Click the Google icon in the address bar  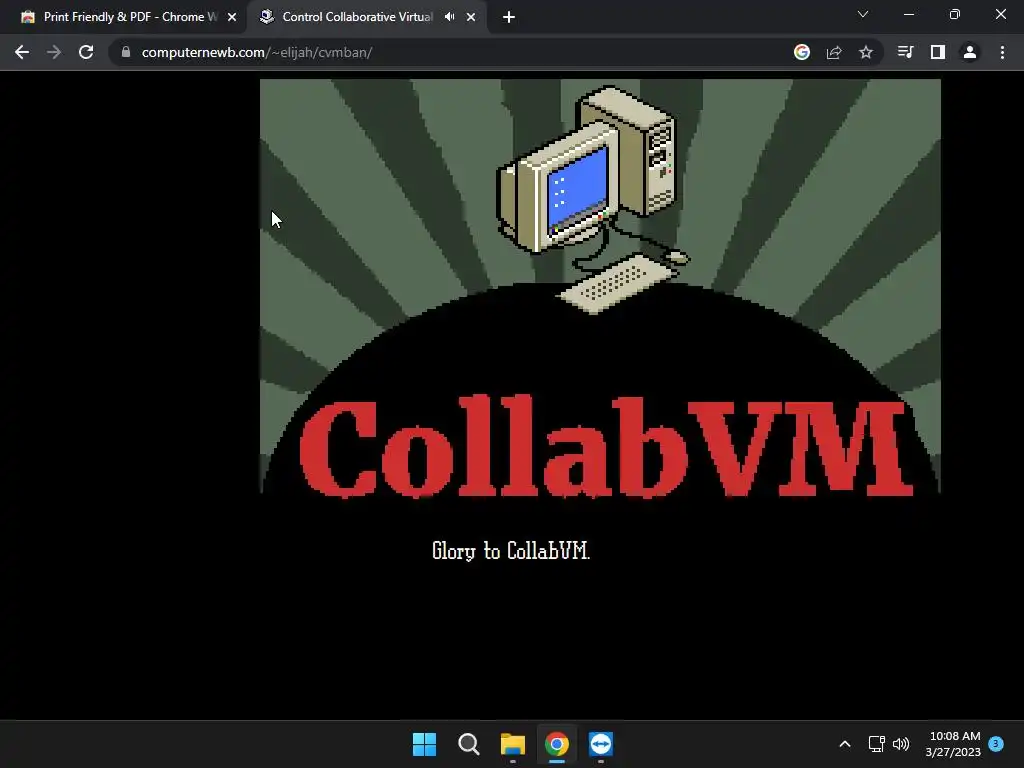tap(802, 52)
